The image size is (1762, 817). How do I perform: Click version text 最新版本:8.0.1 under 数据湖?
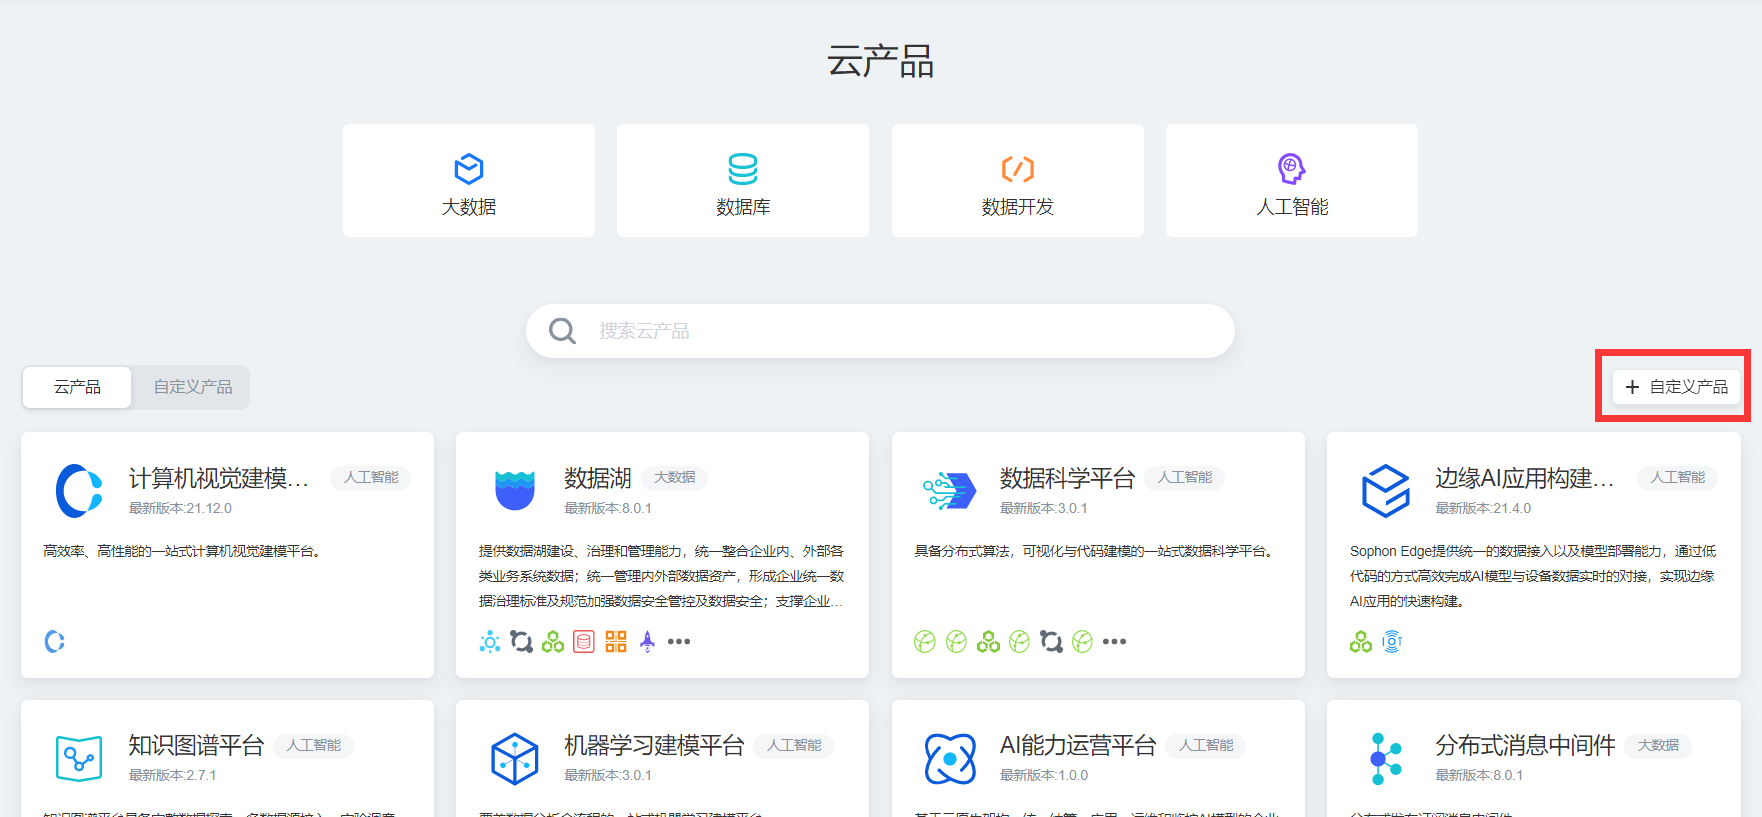click(608, 508)
